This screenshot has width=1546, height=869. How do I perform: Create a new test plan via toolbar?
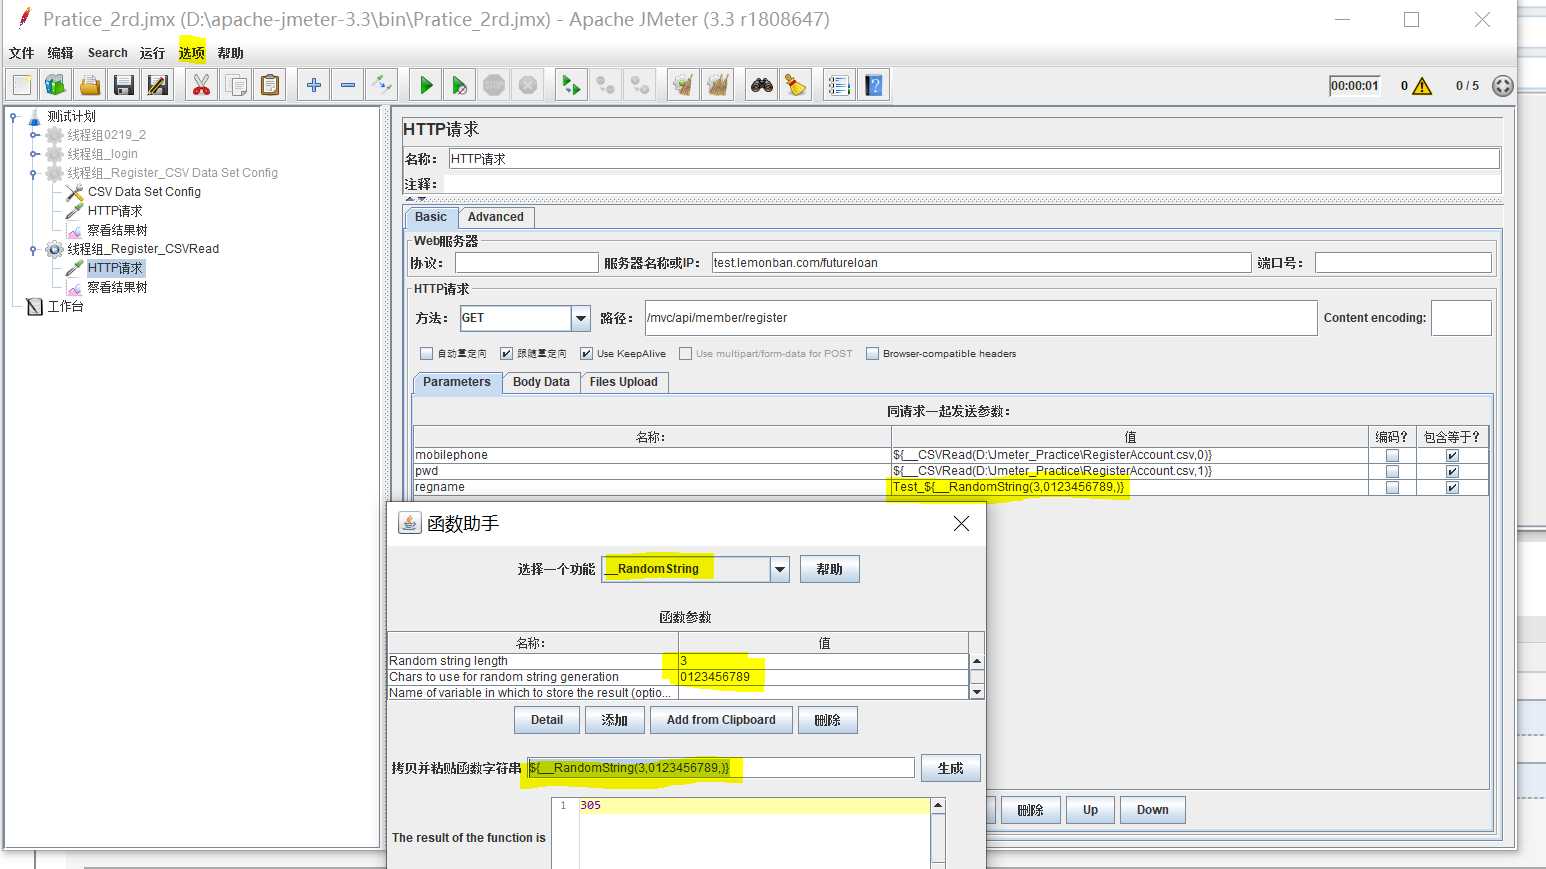[x=22, y=85]
